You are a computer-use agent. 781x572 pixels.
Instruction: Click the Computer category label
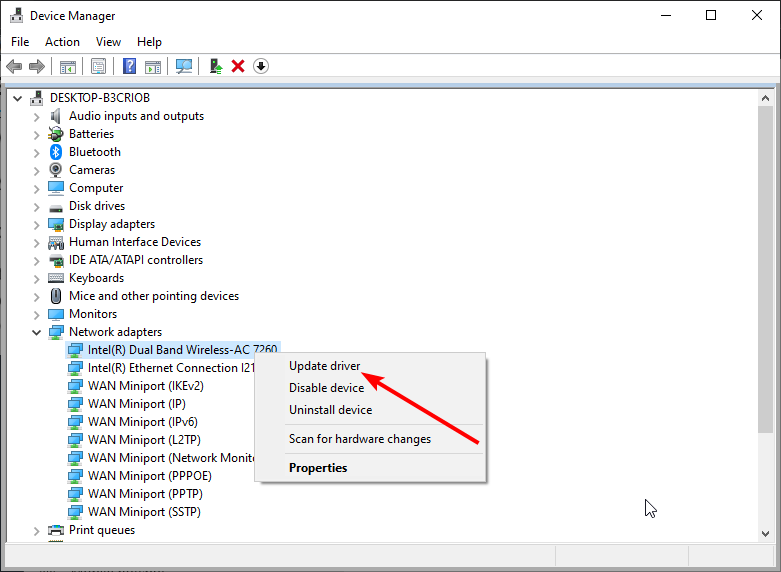click(96, 188)
